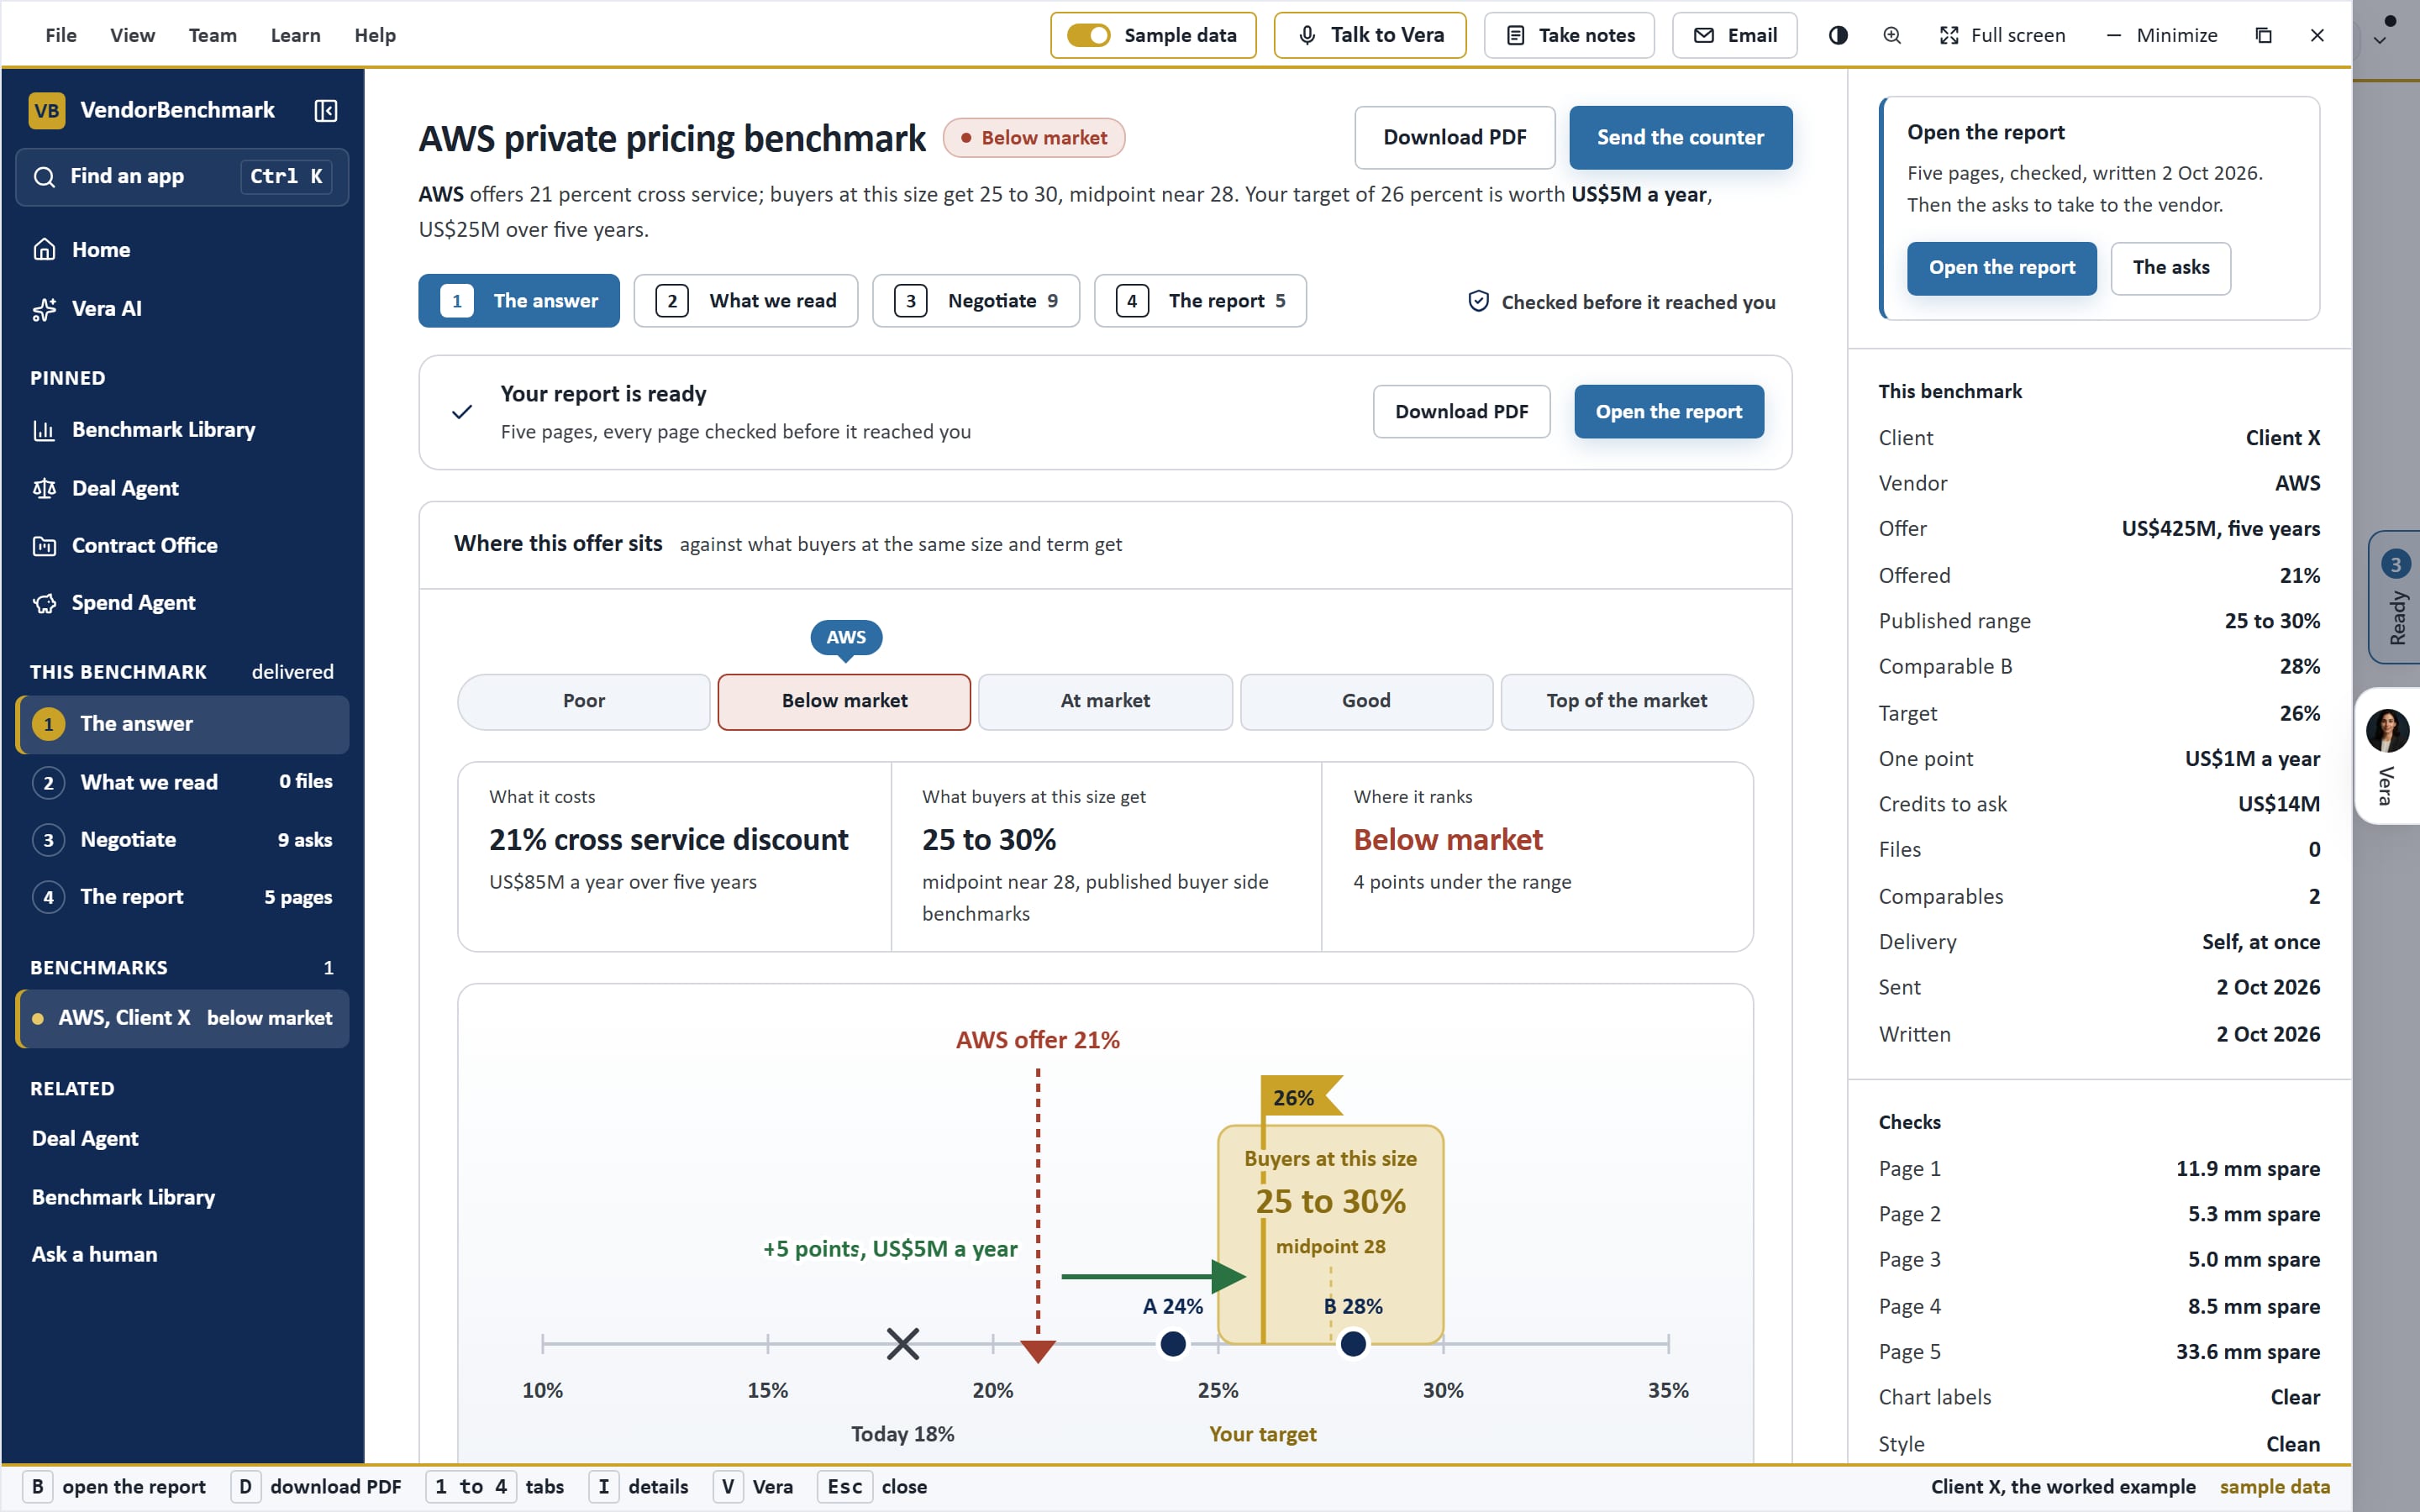Screen dimensions: 2420x1512
Task: Open Ask a human link
Action: coord(95,1254)
